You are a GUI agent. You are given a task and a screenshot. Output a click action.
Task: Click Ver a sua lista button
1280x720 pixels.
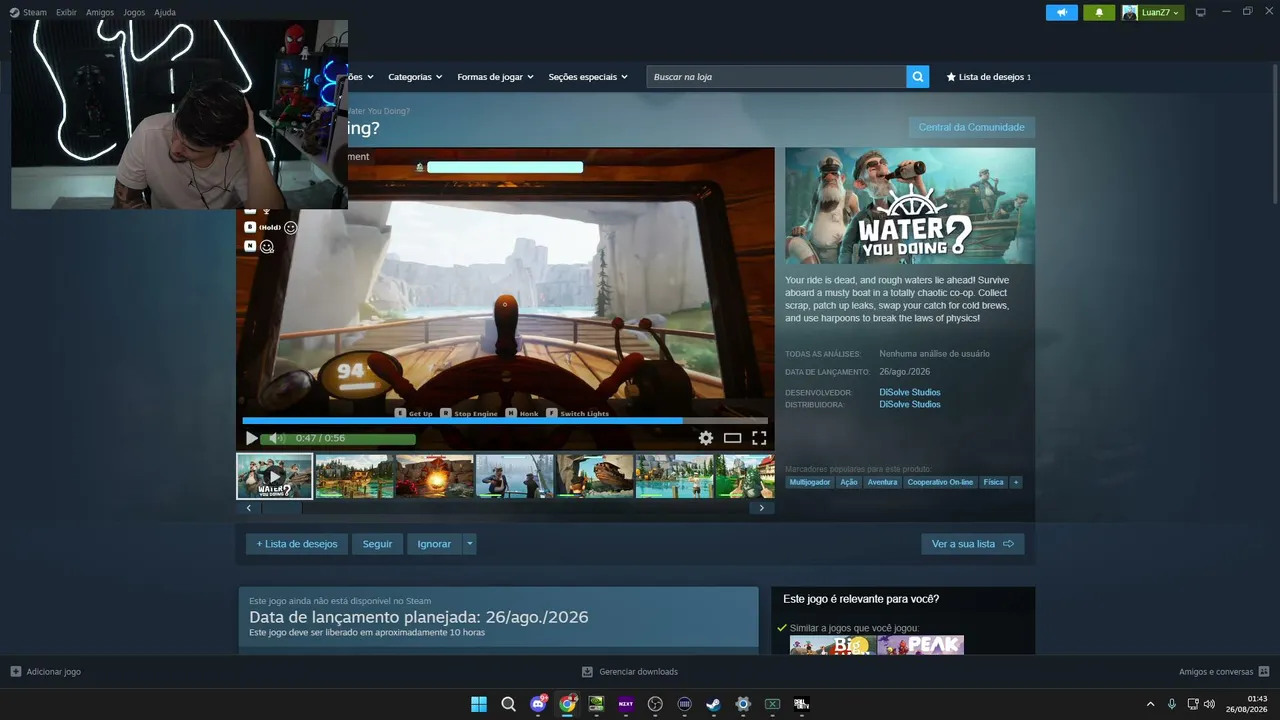[972, 544]
